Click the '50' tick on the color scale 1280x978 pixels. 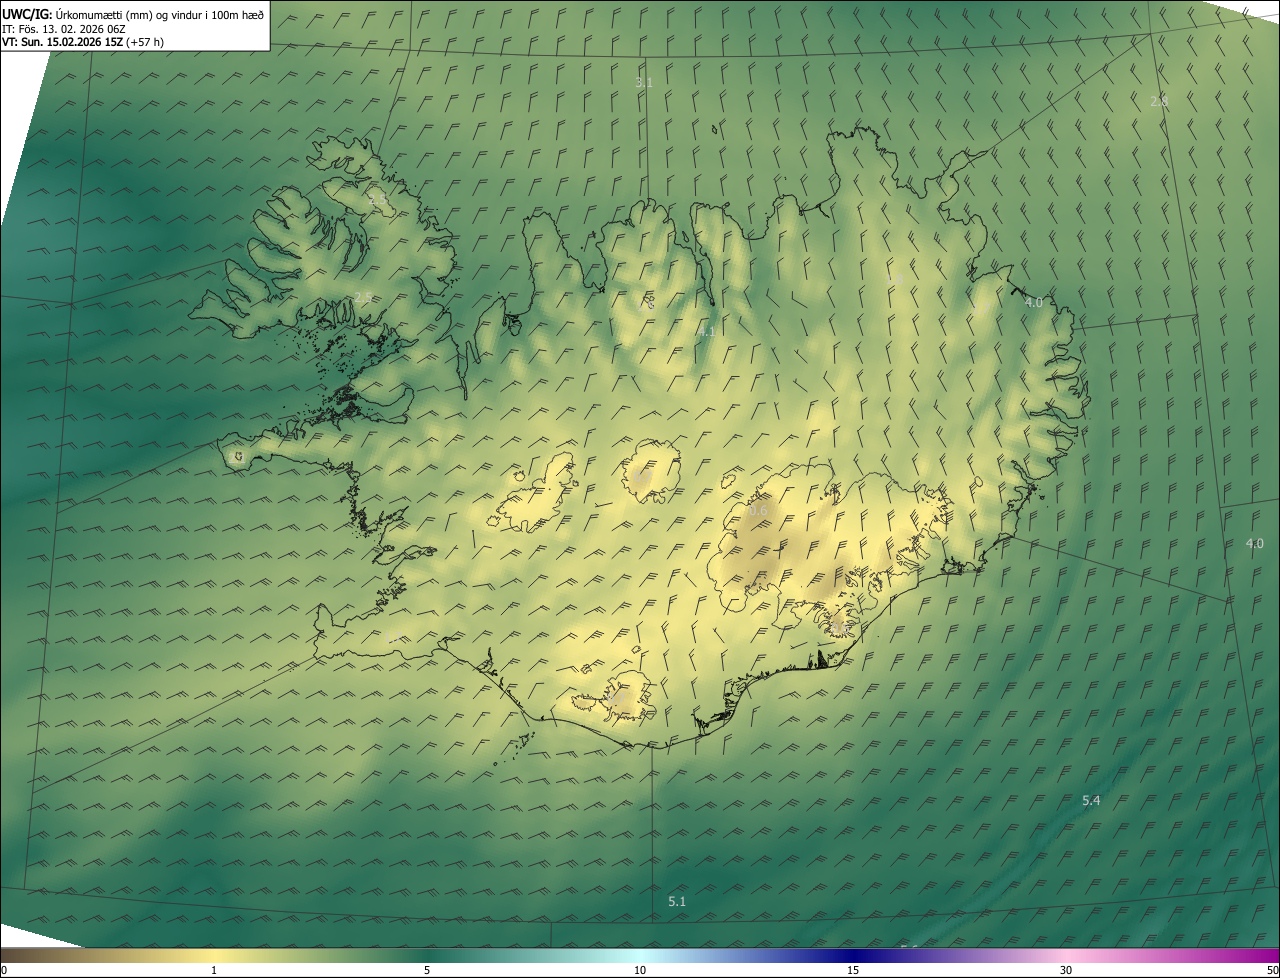pos(1272,970)
